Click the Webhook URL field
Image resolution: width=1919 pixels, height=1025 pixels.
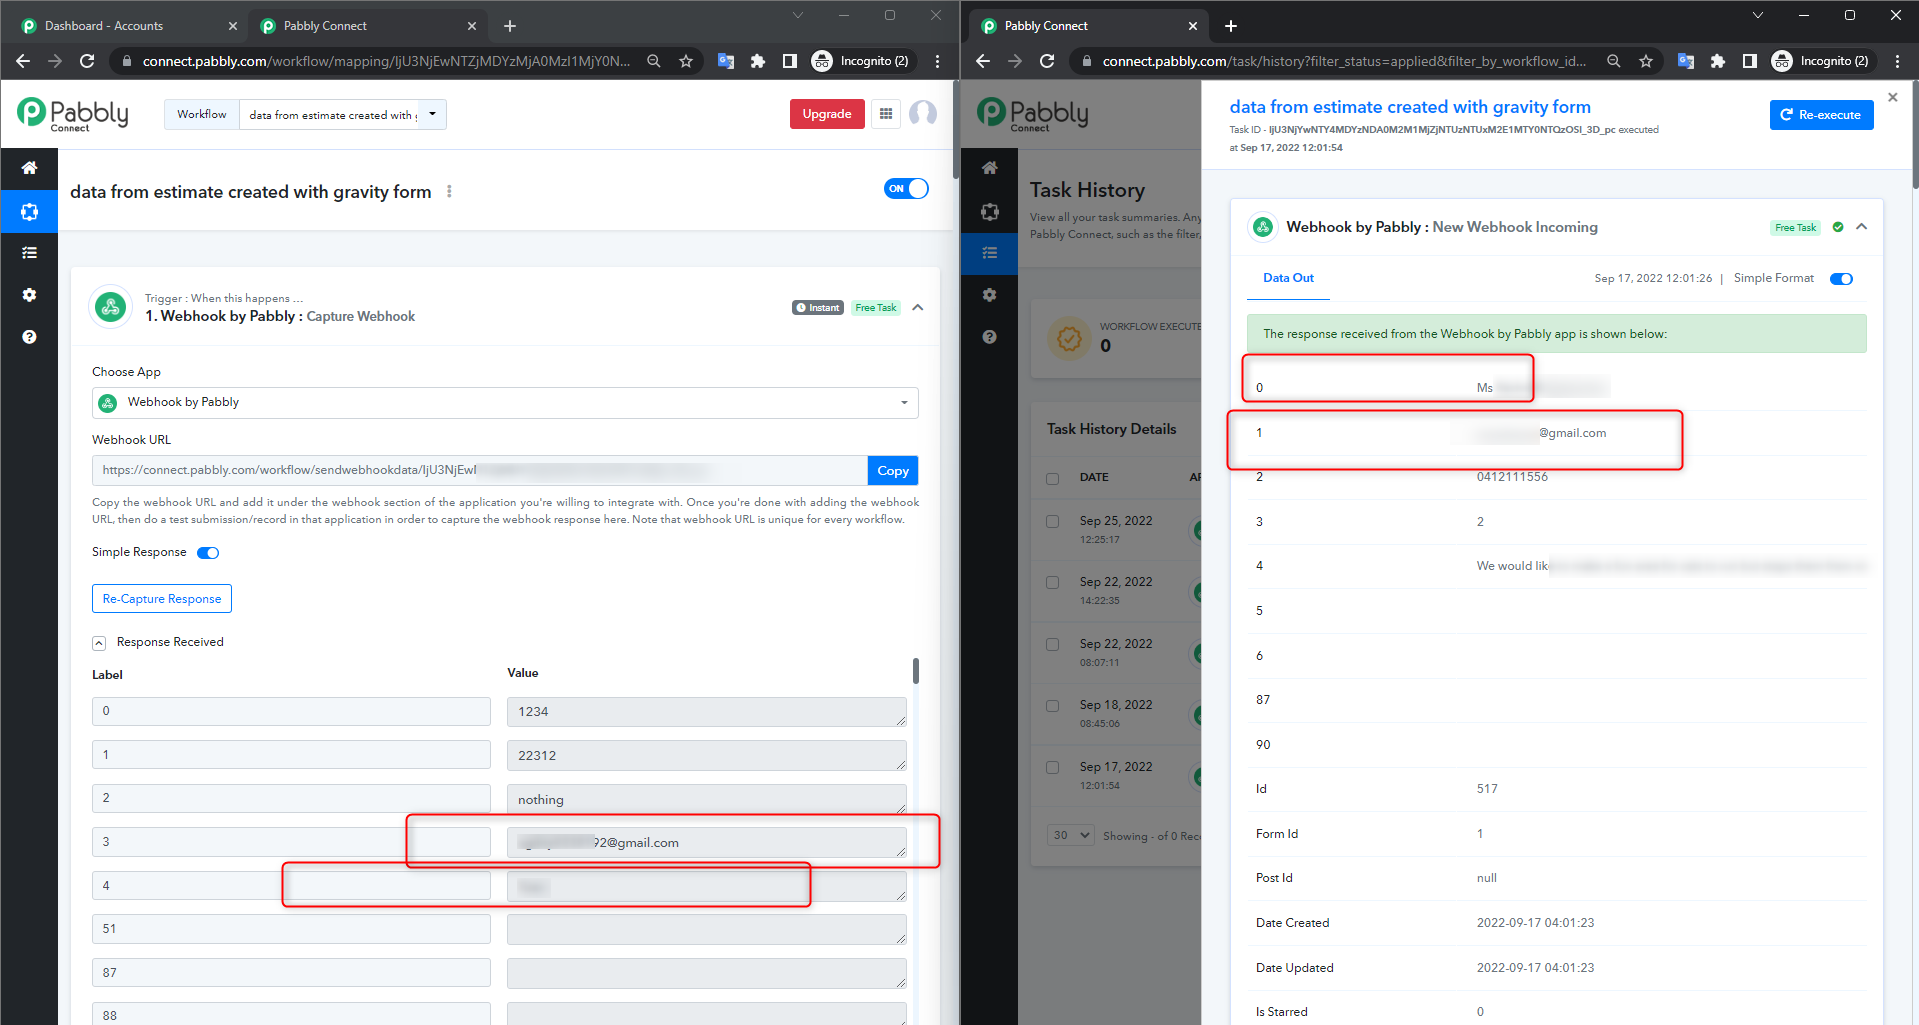pos(480,470)
